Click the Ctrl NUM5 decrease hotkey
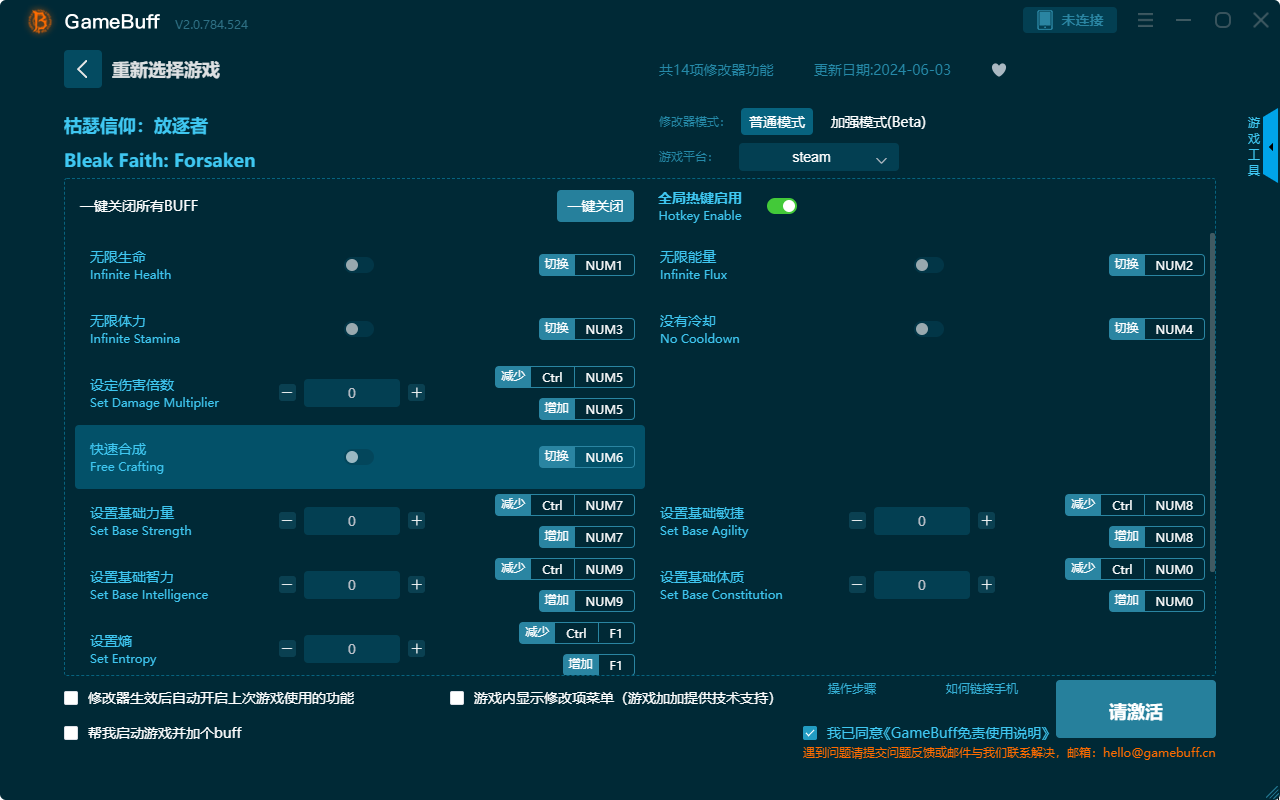 click(565, 377)
